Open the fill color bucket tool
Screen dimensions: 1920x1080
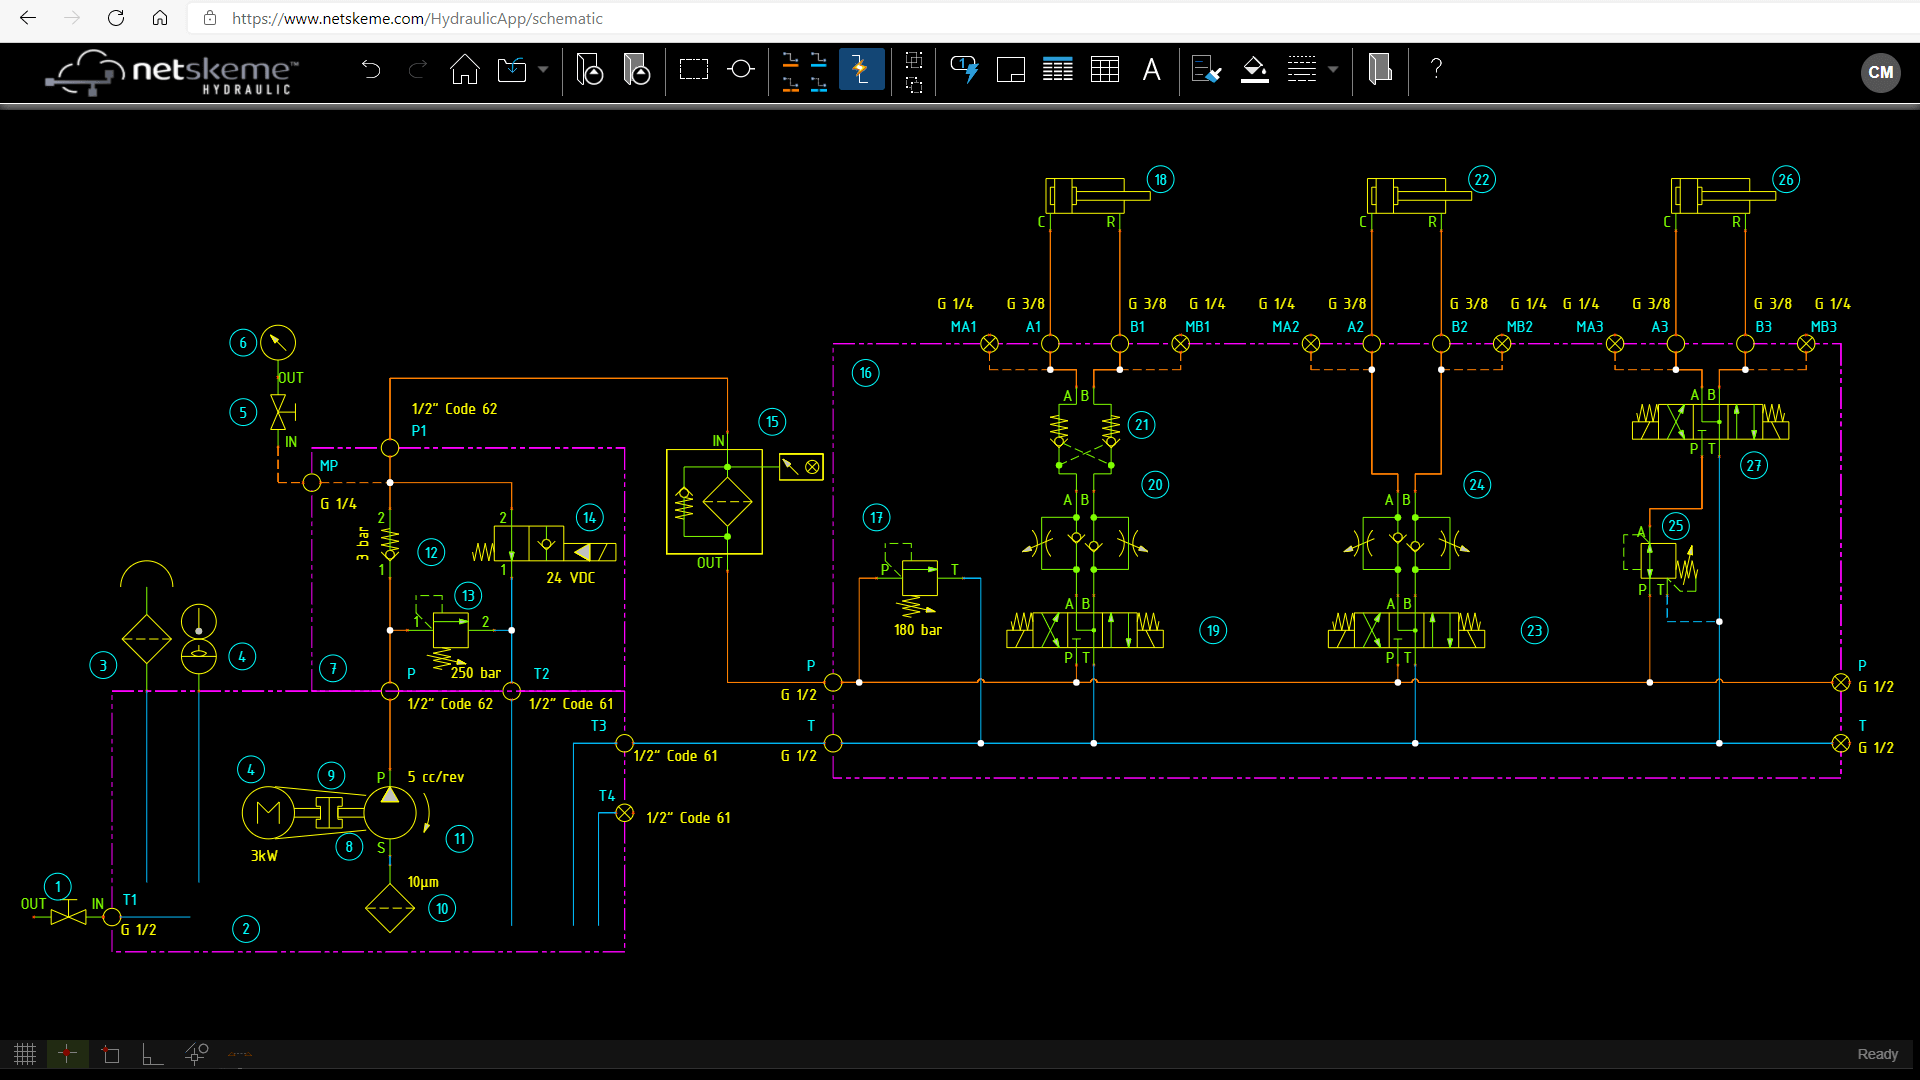click(1255, 69)
